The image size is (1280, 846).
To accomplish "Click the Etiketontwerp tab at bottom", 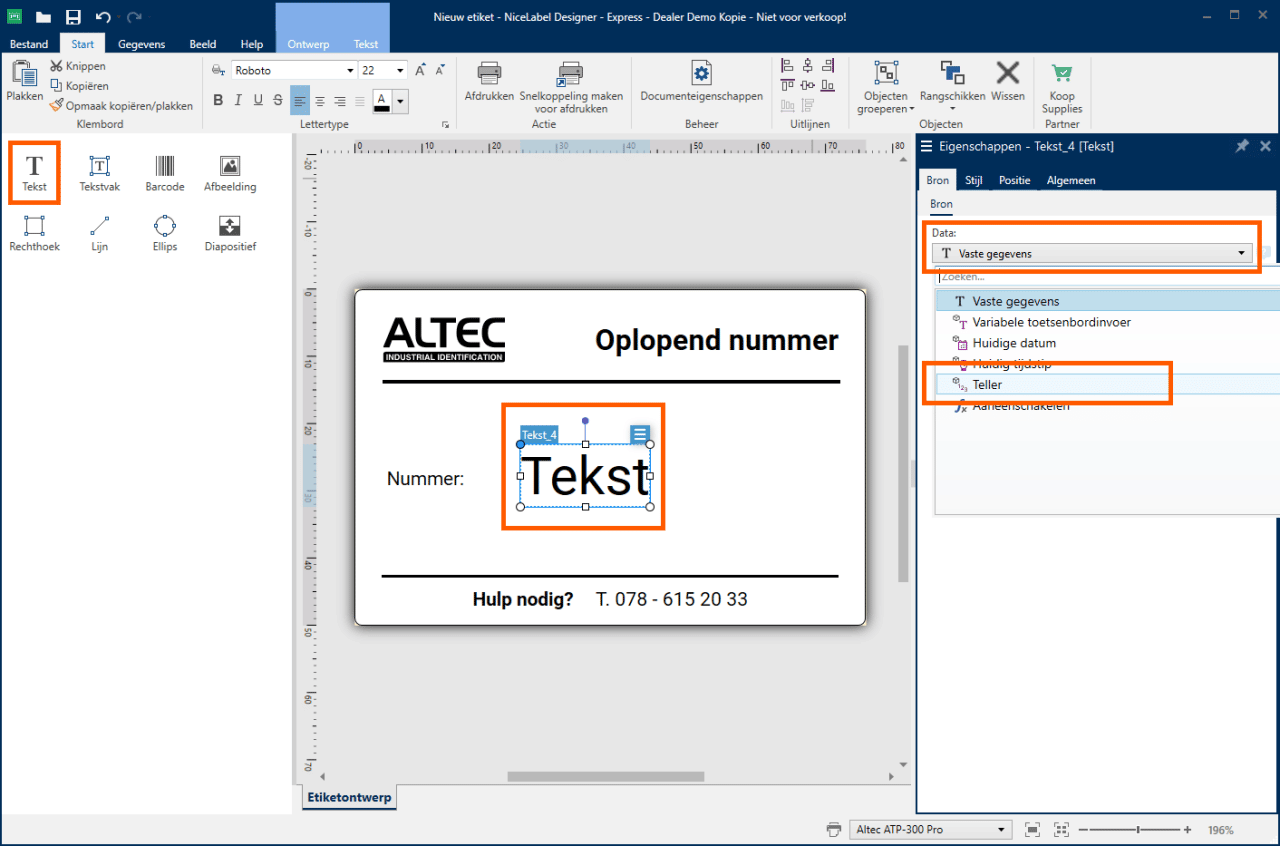I will (x=349, y=797).
